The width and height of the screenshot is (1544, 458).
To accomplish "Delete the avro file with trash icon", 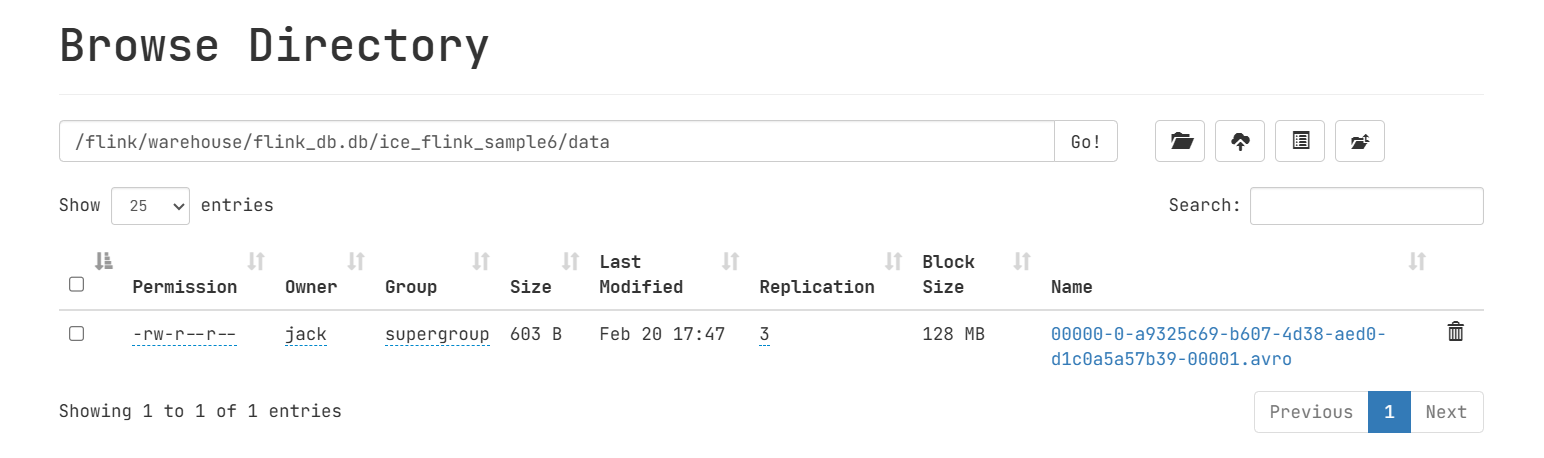I will 1456,332.
